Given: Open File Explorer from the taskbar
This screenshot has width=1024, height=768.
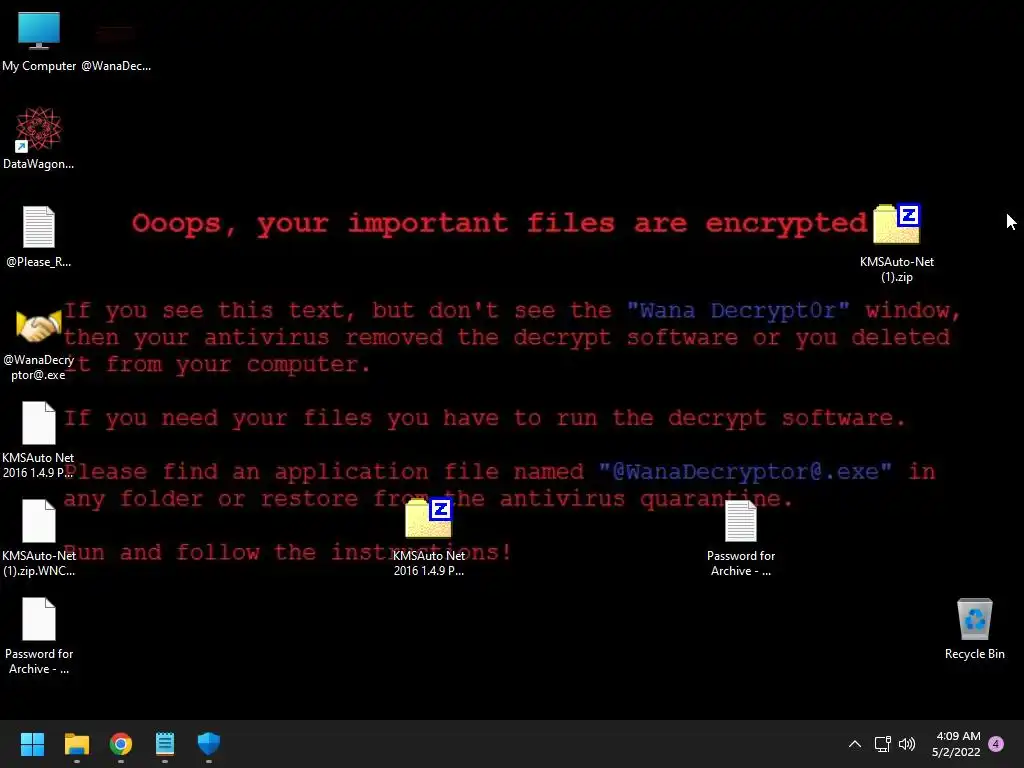Looking at the screenshot, I should (x=76, y=744).
